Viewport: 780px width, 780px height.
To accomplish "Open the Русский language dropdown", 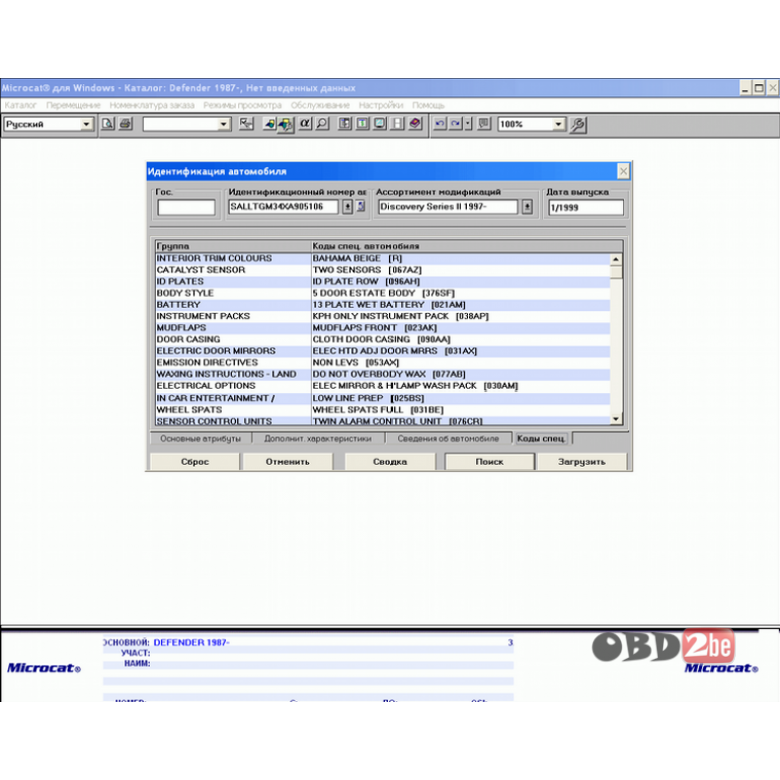I will tap(86, 124).
